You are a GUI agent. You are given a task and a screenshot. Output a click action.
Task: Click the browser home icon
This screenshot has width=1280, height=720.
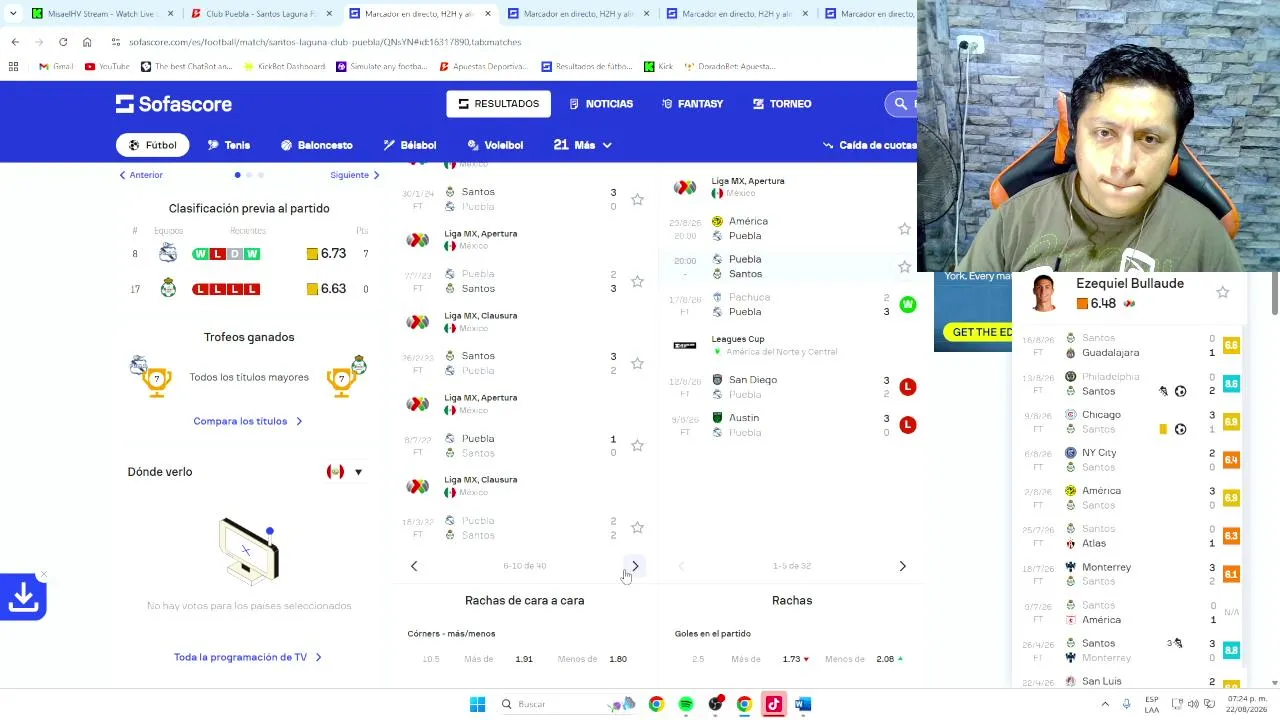87,42
